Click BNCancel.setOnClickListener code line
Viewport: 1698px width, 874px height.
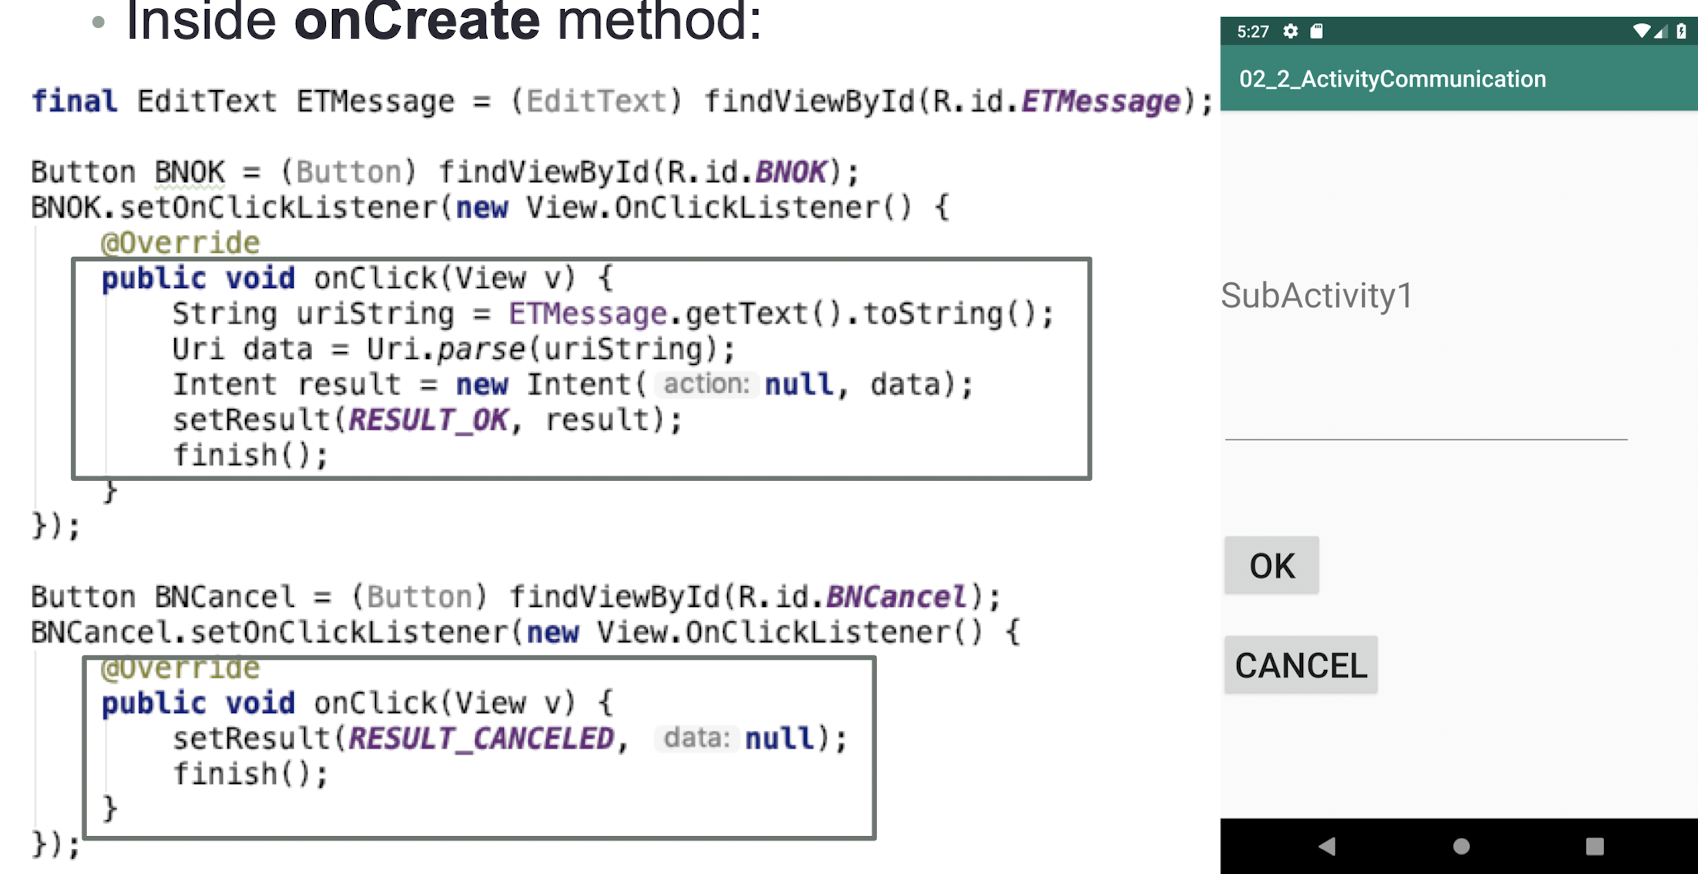pos(525,632)
